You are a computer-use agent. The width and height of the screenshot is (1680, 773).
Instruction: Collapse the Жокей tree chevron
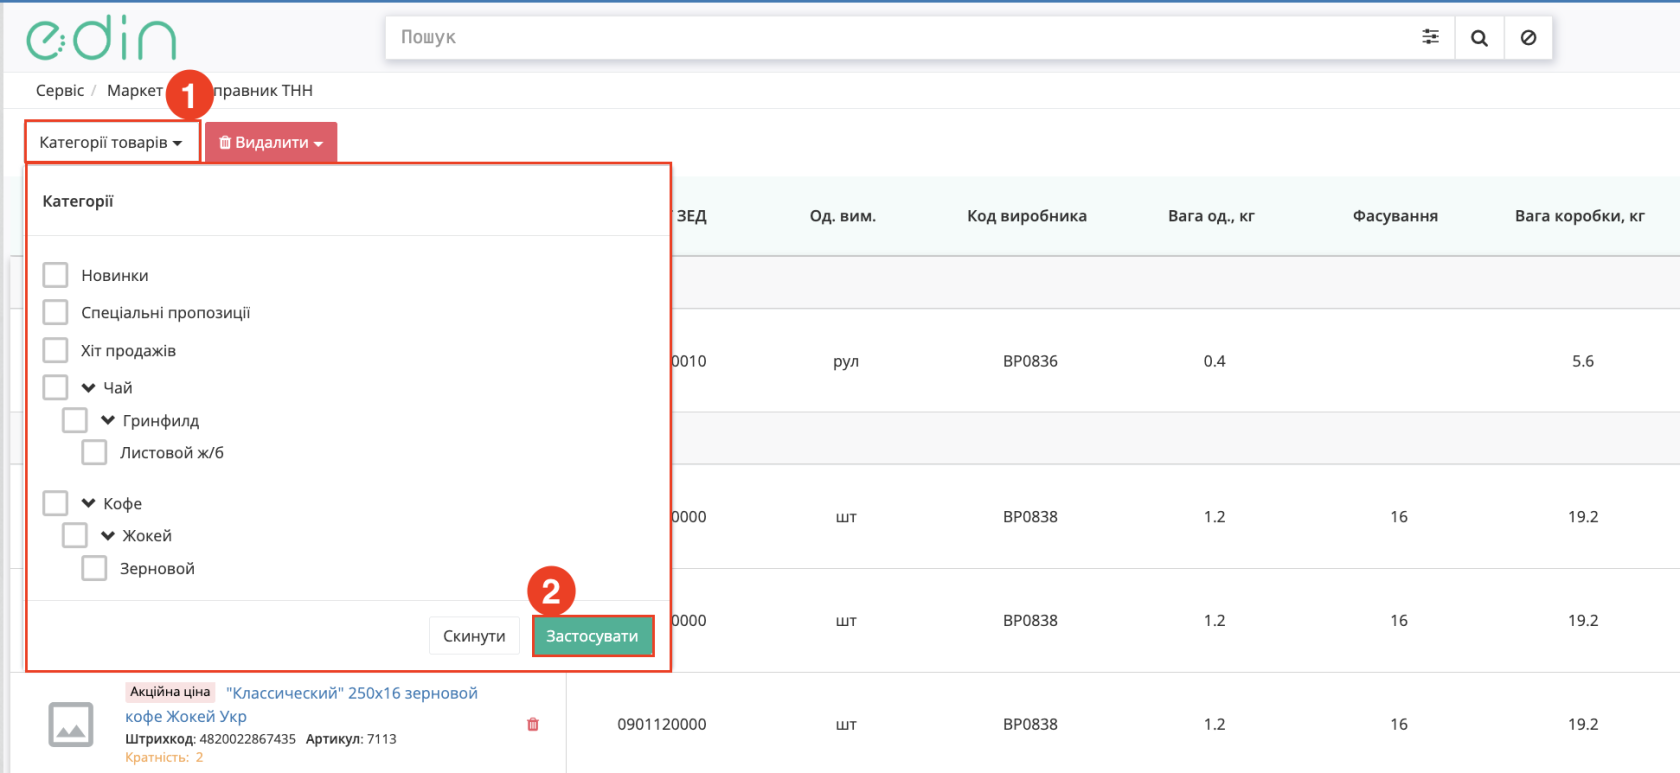pos(108,536)
